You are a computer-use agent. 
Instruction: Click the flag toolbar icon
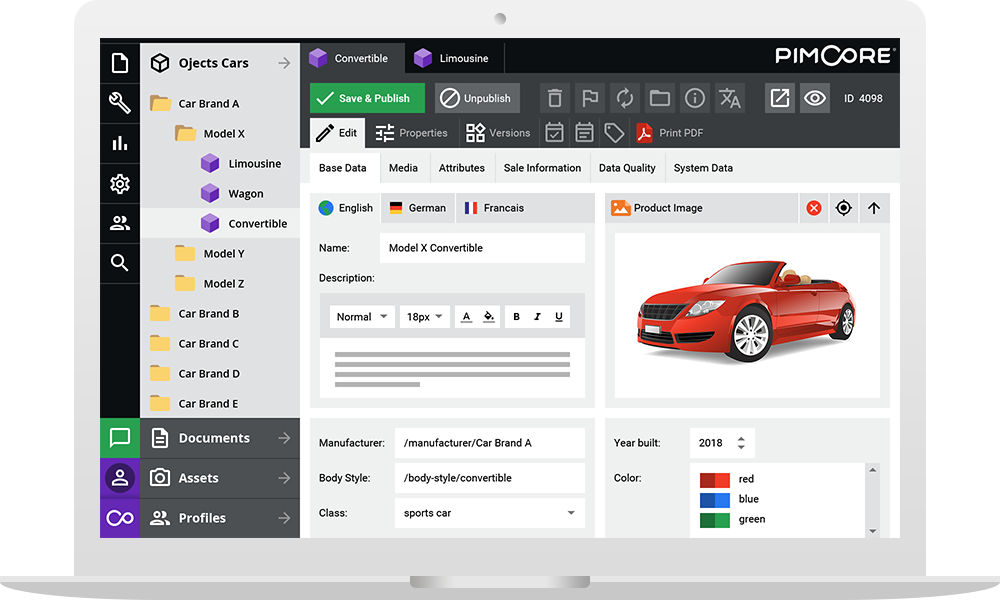[x=590, y=98]
